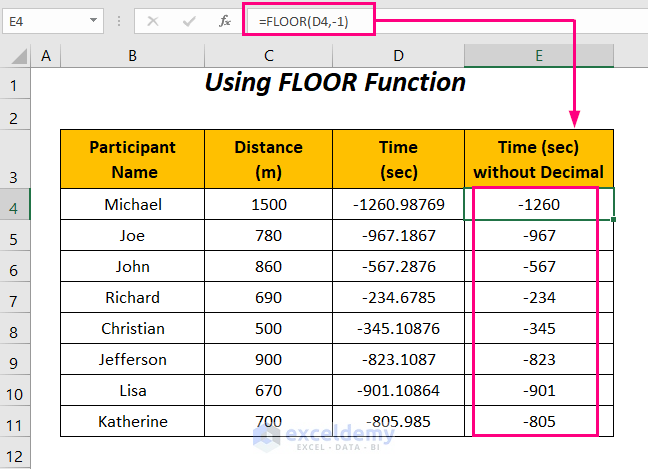Click the time cell -823.1087
648x469 pixels.
coord(398,359)
